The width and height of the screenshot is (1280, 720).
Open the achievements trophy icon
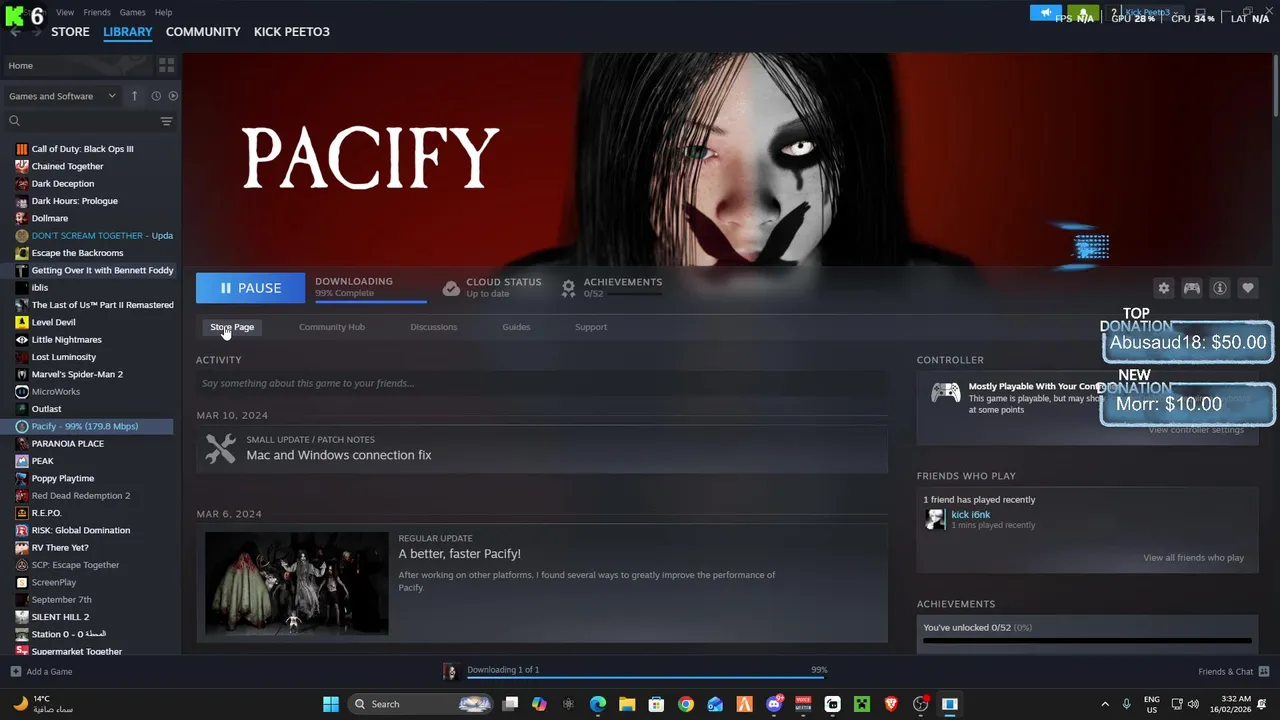point(568,288)
